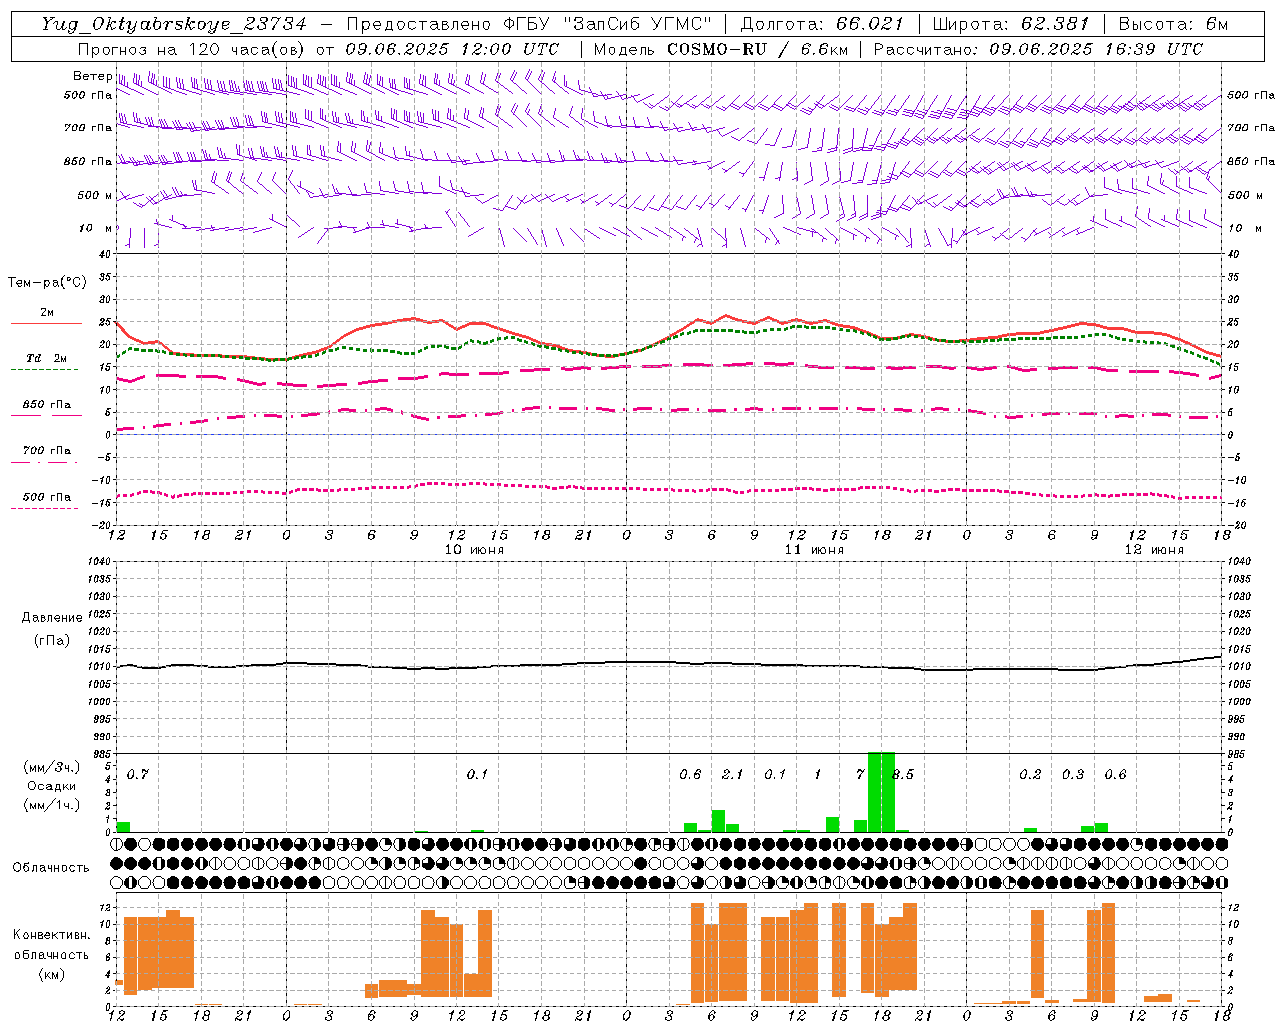
Task: Click the Прогноз на 120 часа(ов) text
Action: 192,49
